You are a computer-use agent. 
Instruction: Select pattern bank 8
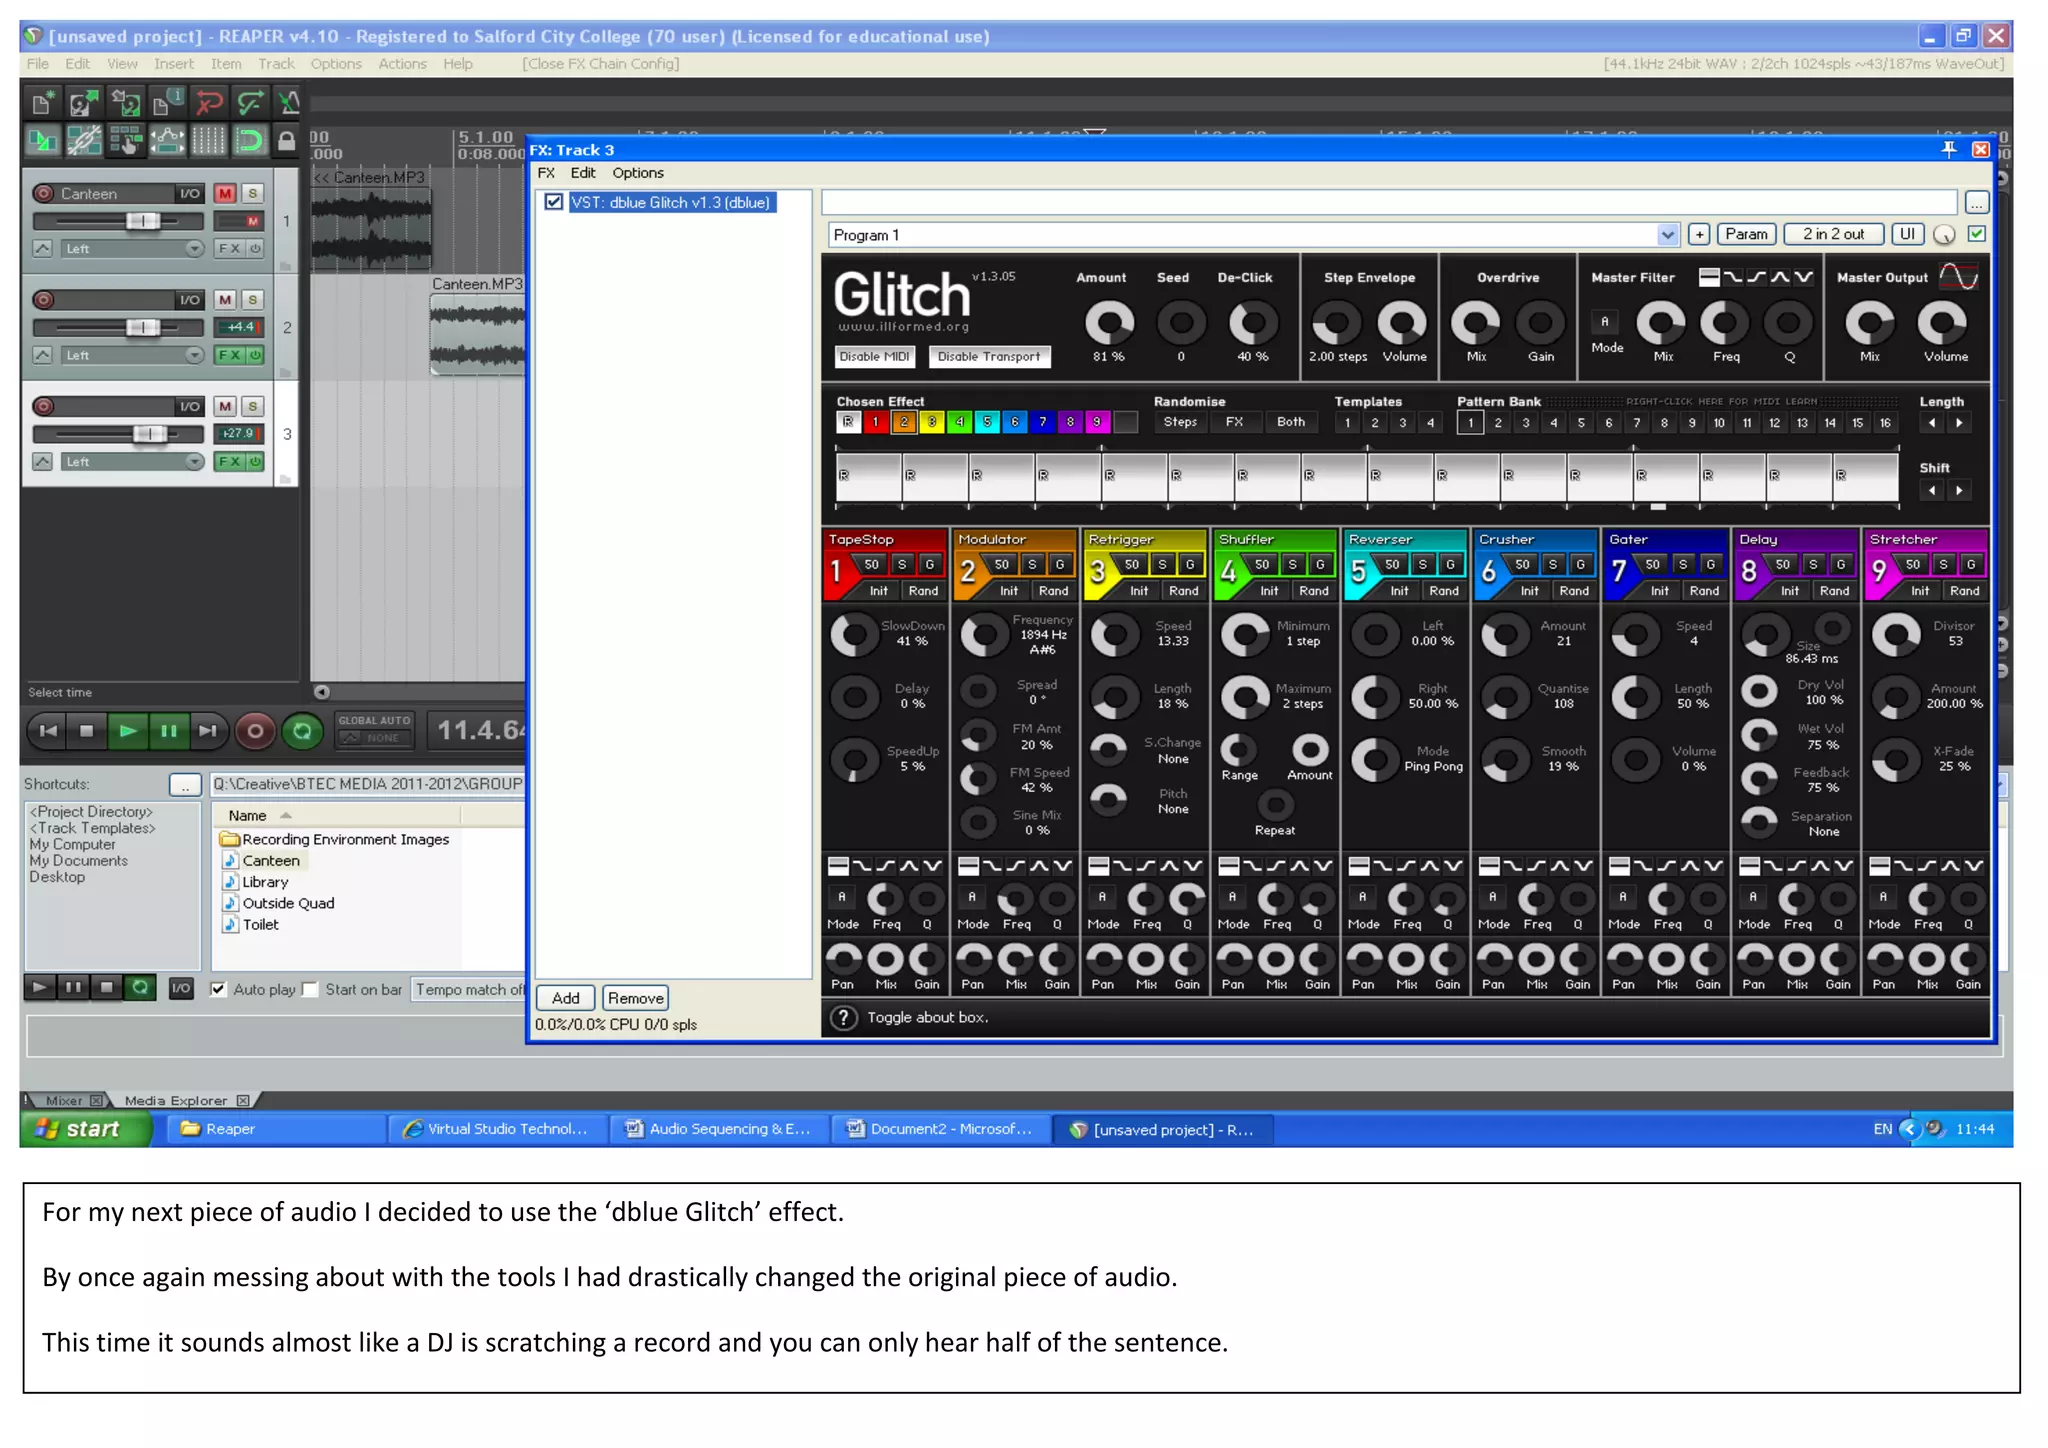tap(1664, 423)
